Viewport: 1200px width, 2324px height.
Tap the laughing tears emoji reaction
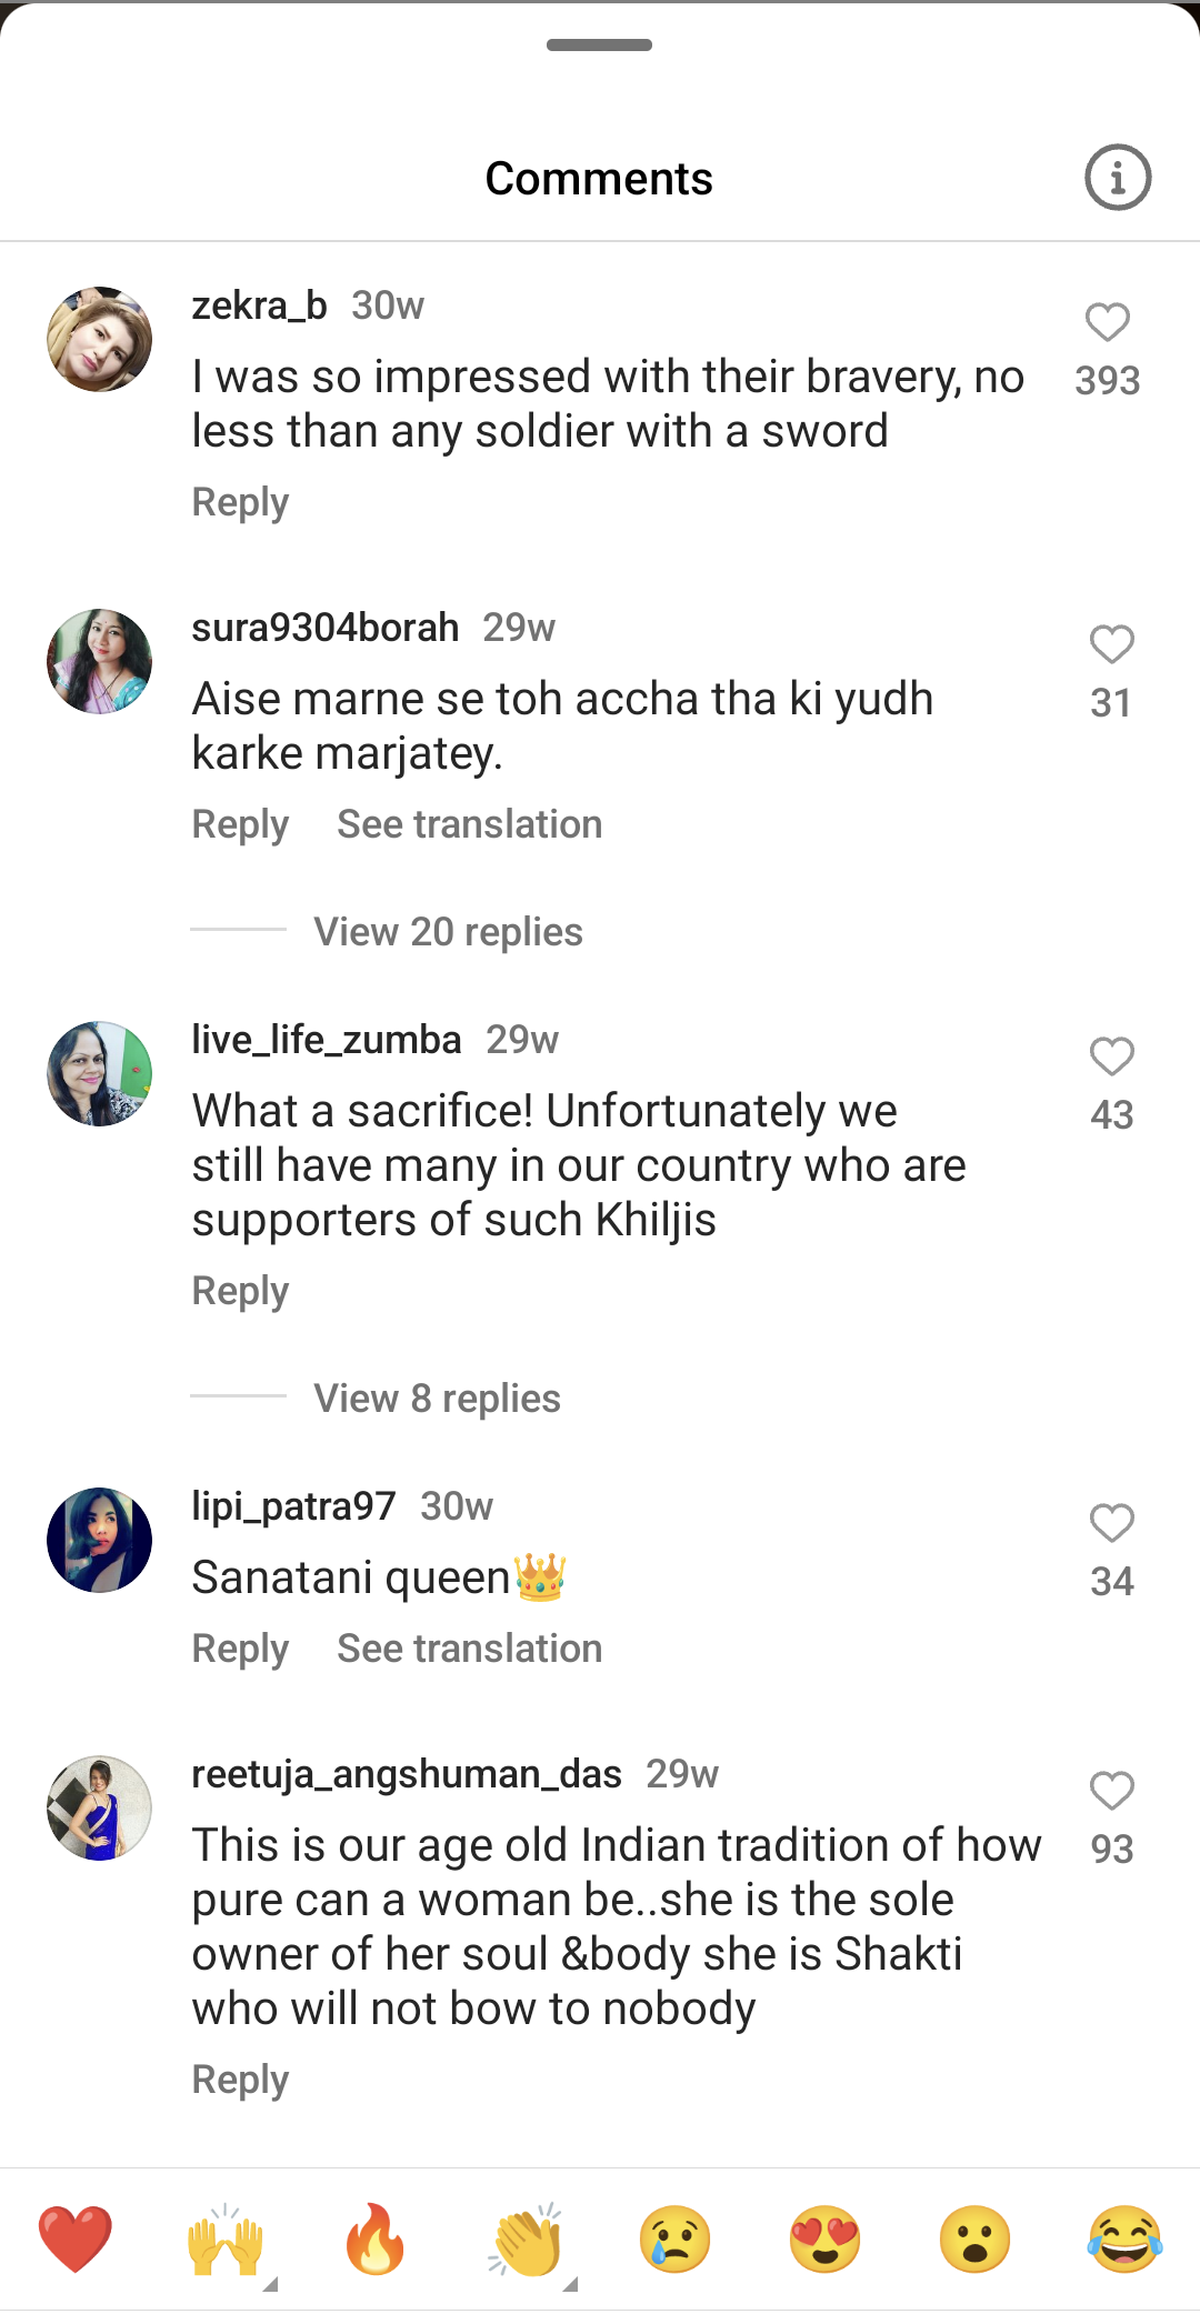click(1125, 2240)
